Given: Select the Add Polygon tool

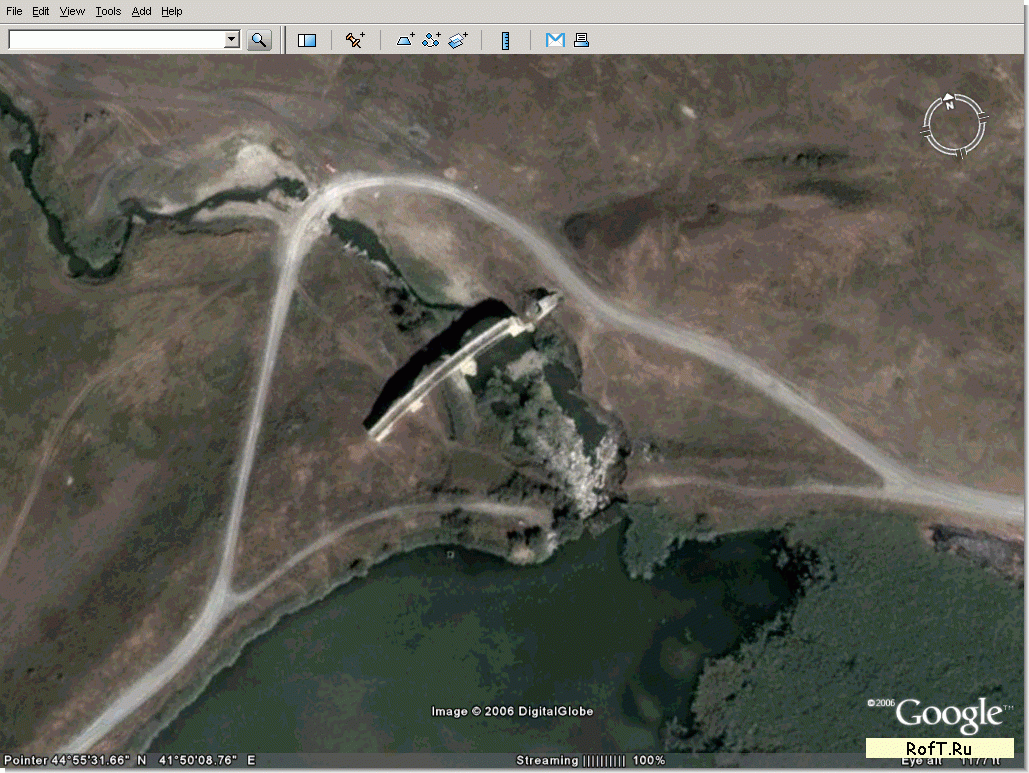Looking at the screenshot, I should pyautogui.click(x=406, y=40).
